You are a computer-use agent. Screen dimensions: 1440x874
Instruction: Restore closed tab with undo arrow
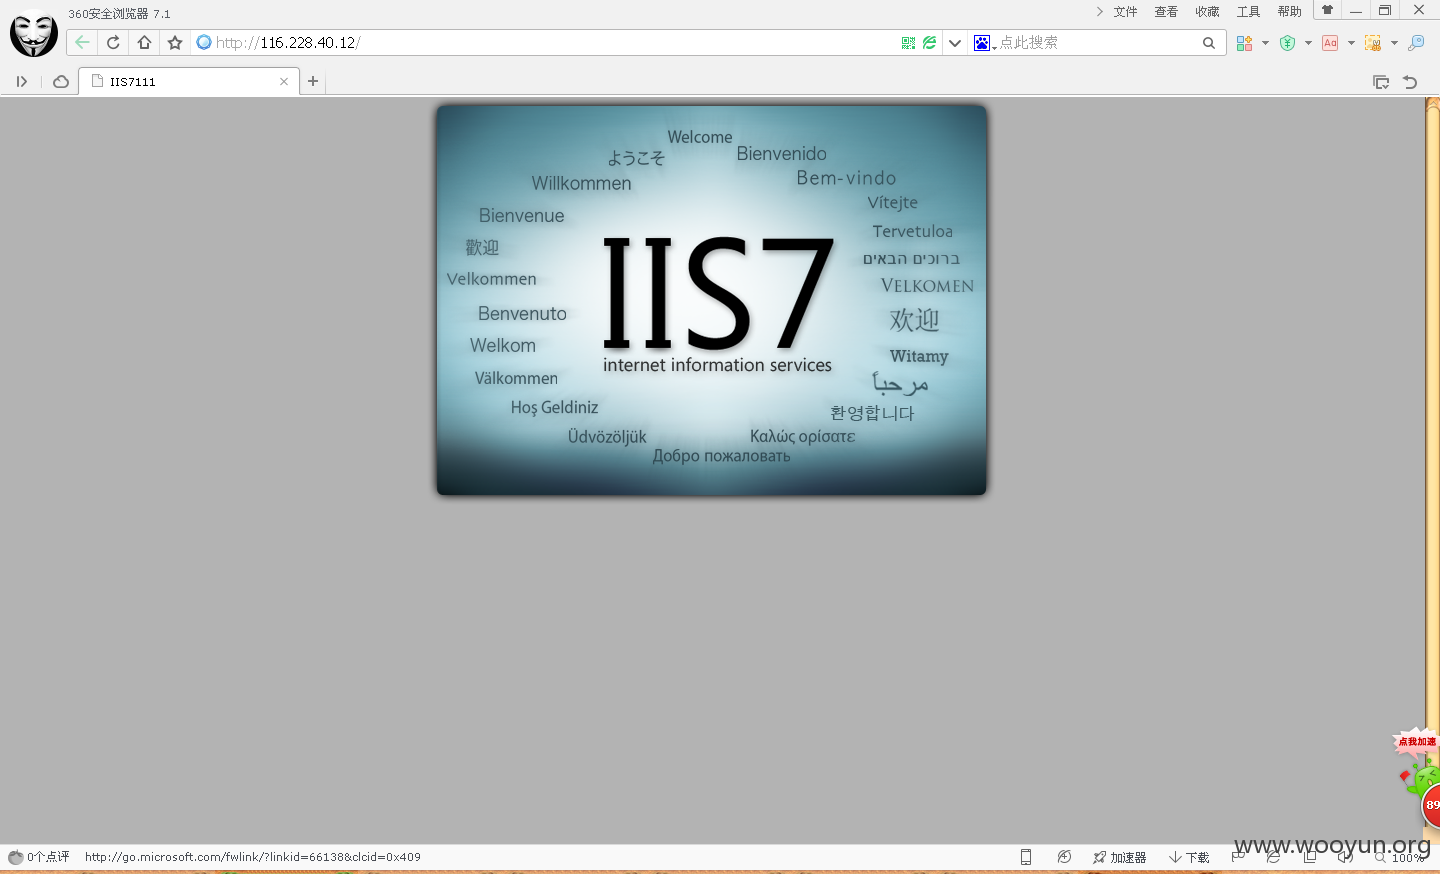click(x=1410, y=82)
